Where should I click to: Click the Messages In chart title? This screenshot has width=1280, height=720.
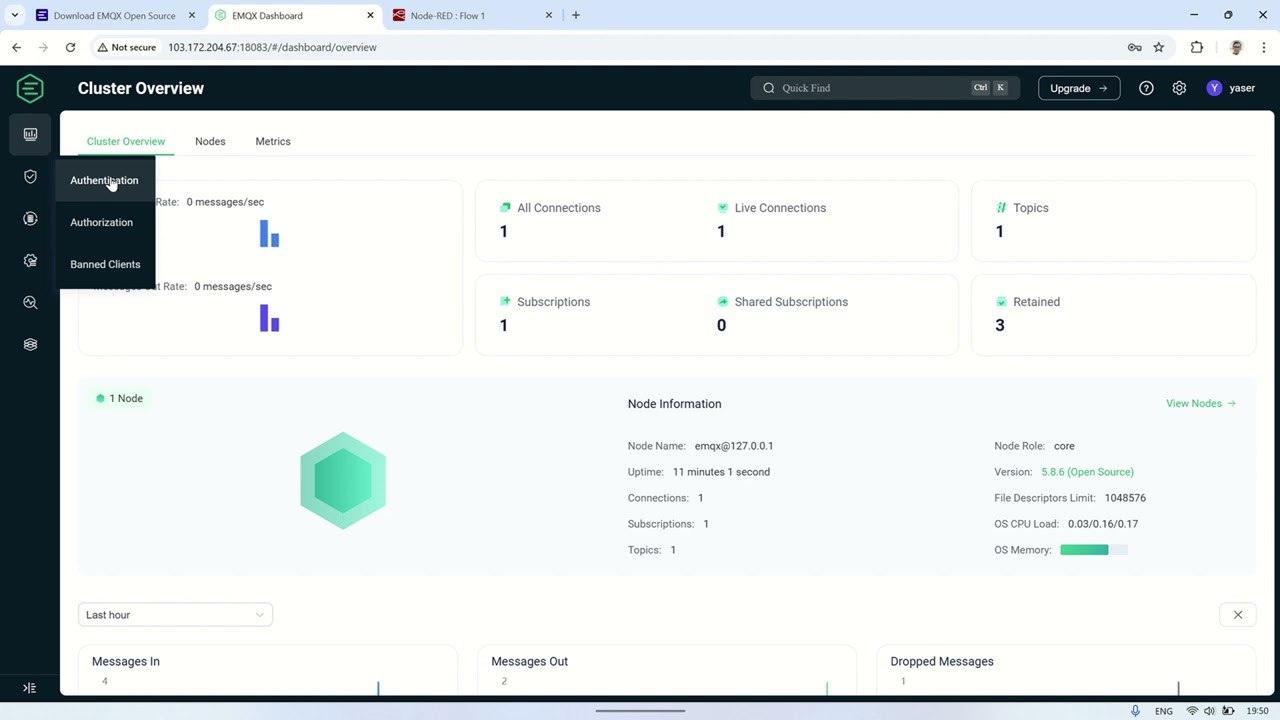click(126, 661)
